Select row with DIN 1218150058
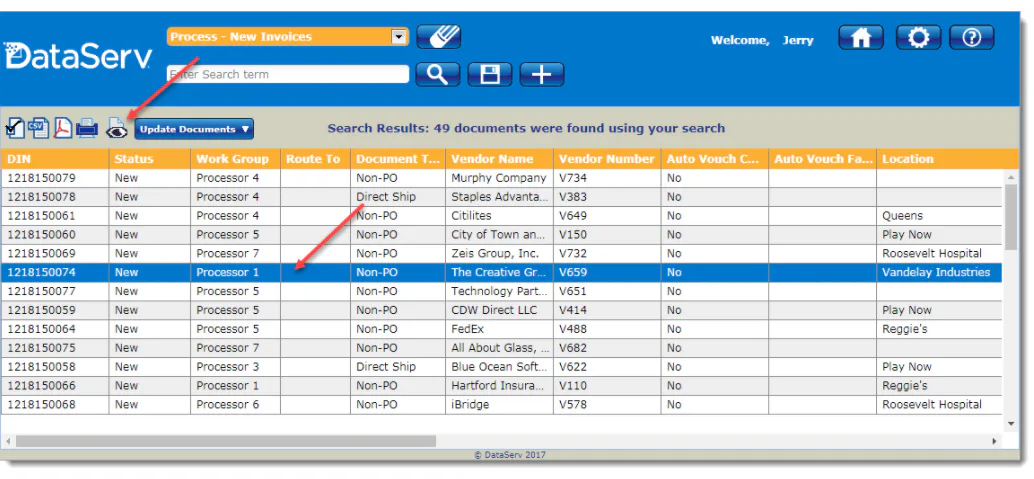The width and height of the screenshot is (1034, 479). pos(501,367)
